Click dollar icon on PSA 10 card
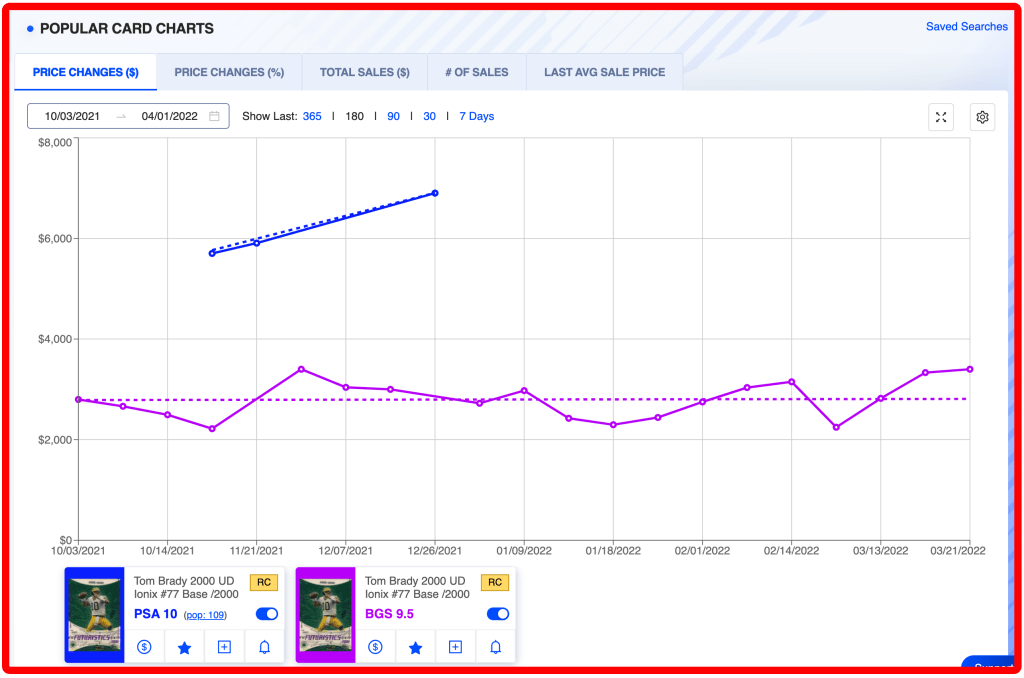Image resolution: width=1024 pixels, height=678 pixels. [x=144, y=647]
